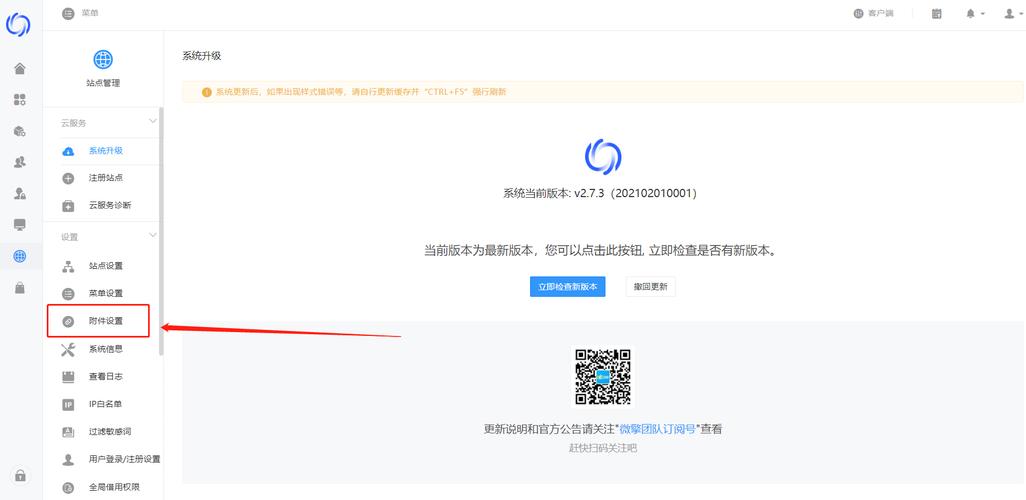Screen dimensions: 1026x500
Task: Open the home icon in the left rail
Action: tap(20, 69)
